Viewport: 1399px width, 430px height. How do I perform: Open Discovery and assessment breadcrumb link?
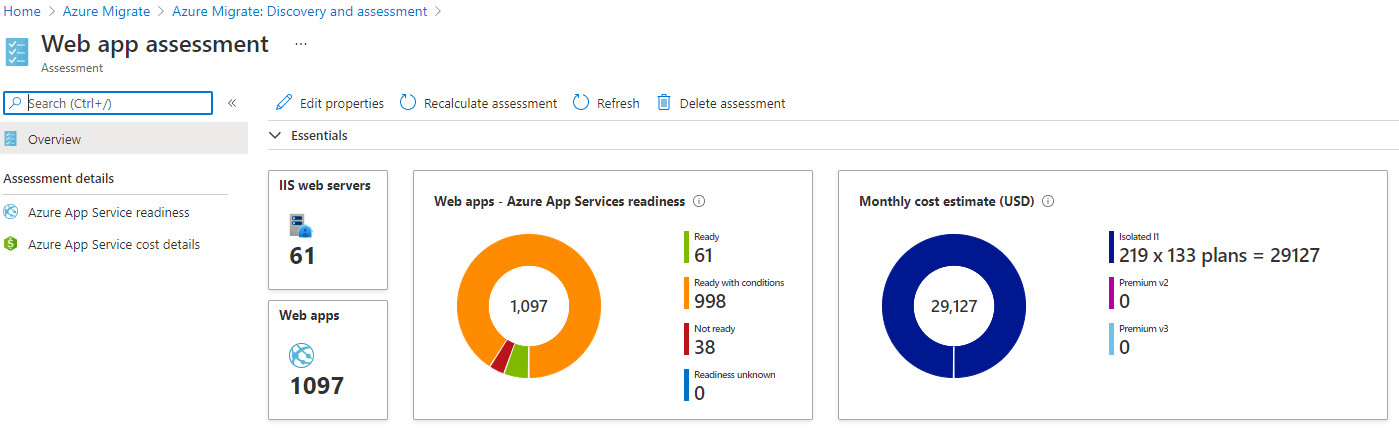[299, 11]
